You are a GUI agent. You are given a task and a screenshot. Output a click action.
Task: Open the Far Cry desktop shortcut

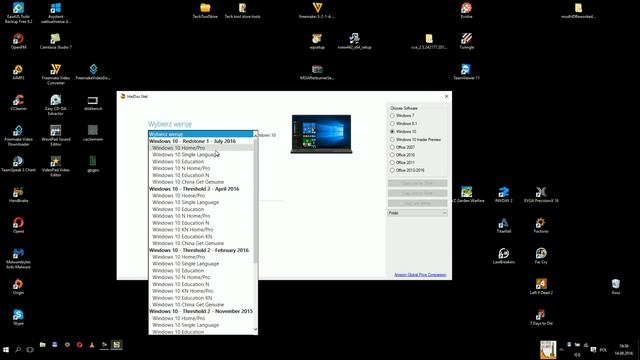(x=541, y=256)
